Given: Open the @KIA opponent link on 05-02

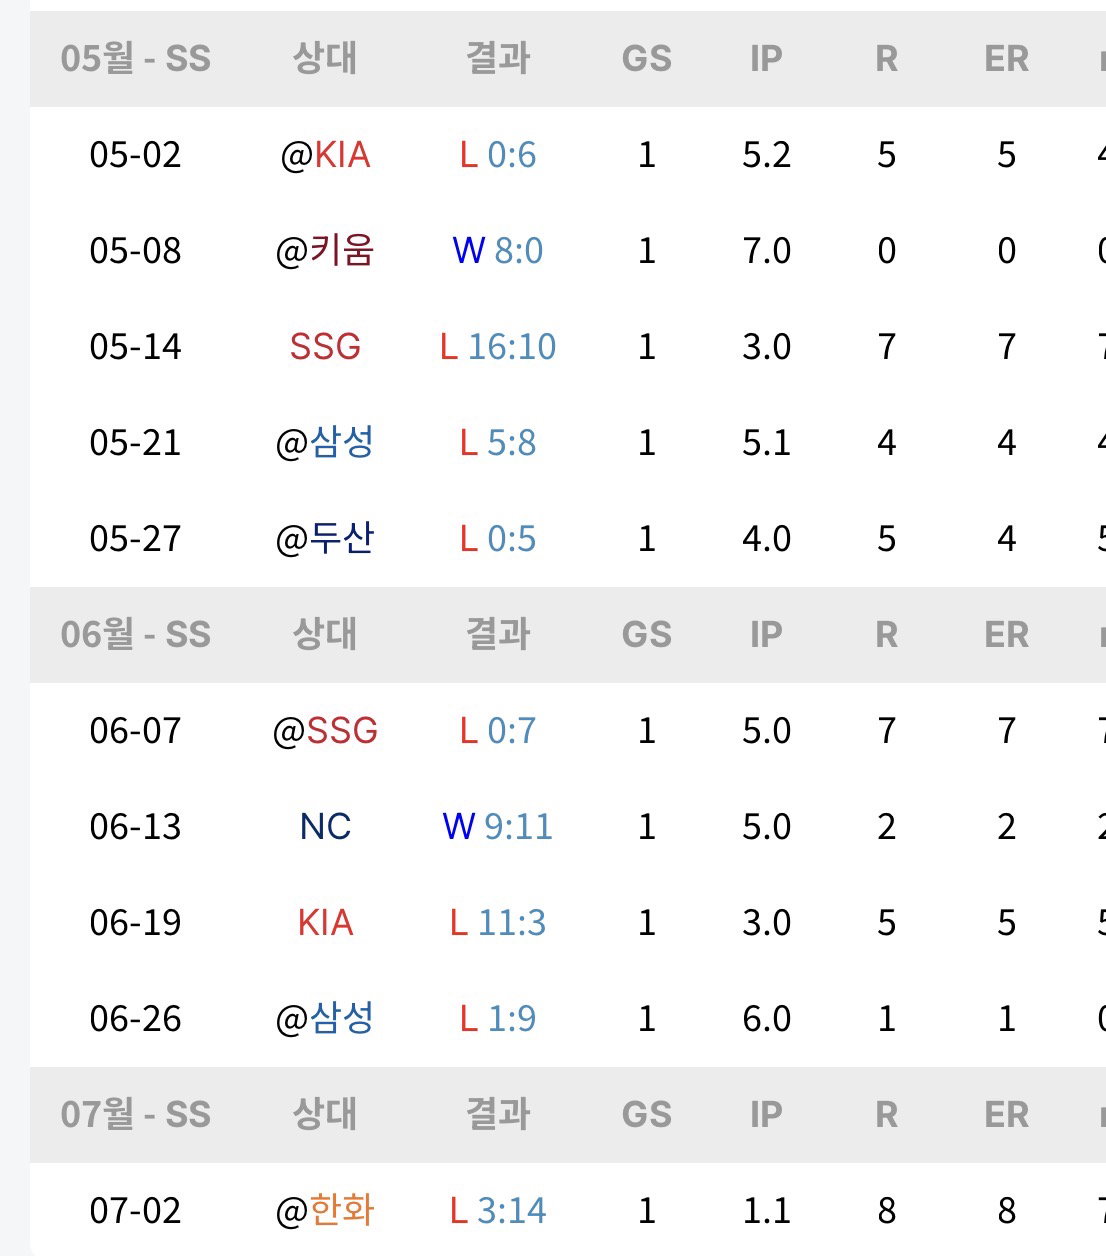Looking at the screenshot, I should tap(325, 155).
